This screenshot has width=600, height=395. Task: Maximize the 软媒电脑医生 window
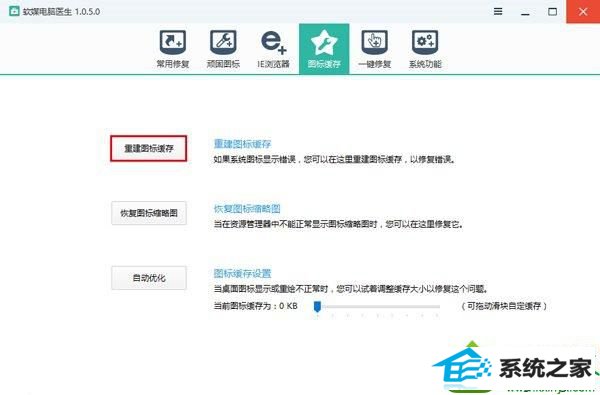(552, 11)
